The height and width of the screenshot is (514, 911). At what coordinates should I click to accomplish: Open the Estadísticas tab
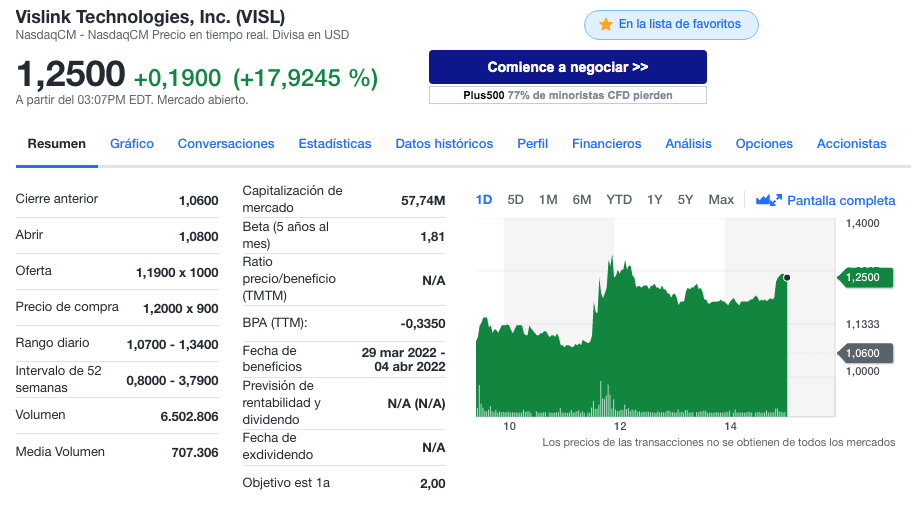pyautogui.click(x=335, y=144)
